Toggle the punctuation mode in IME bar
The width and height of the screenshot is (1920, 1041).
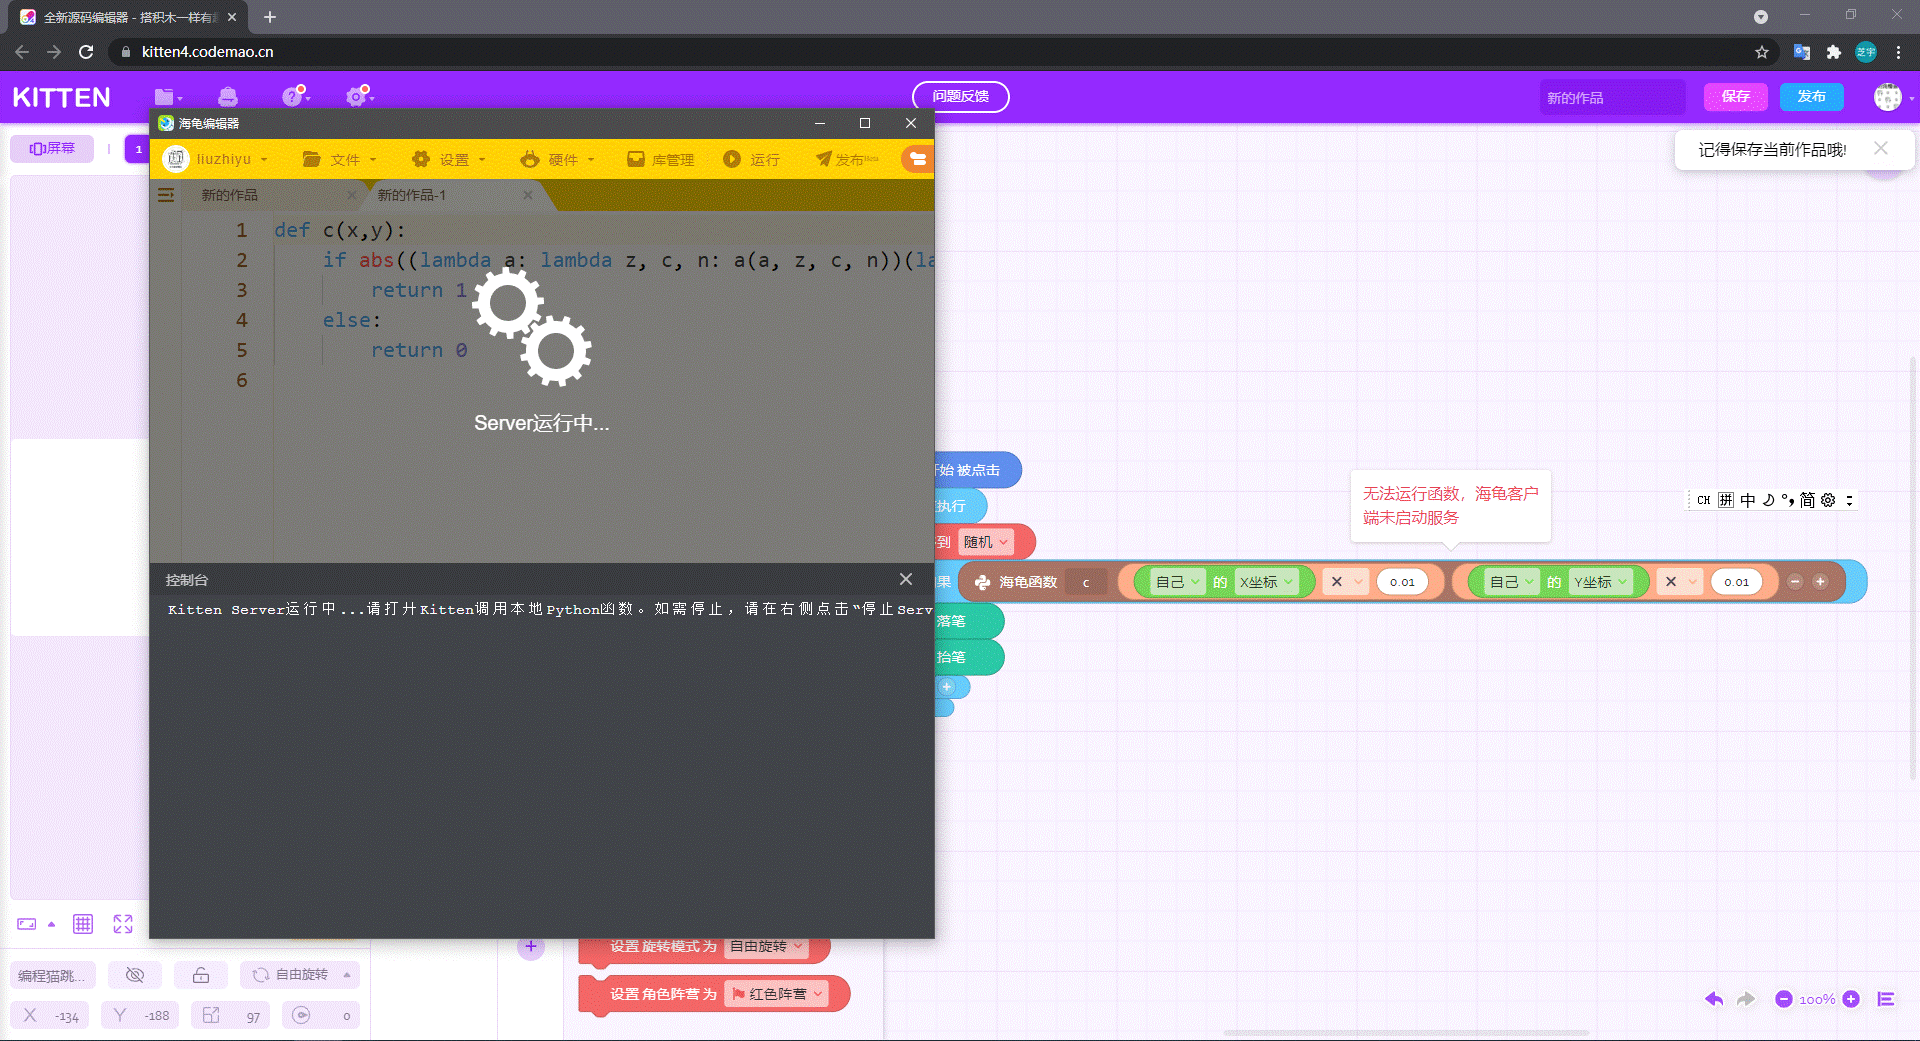point(1787,500)
